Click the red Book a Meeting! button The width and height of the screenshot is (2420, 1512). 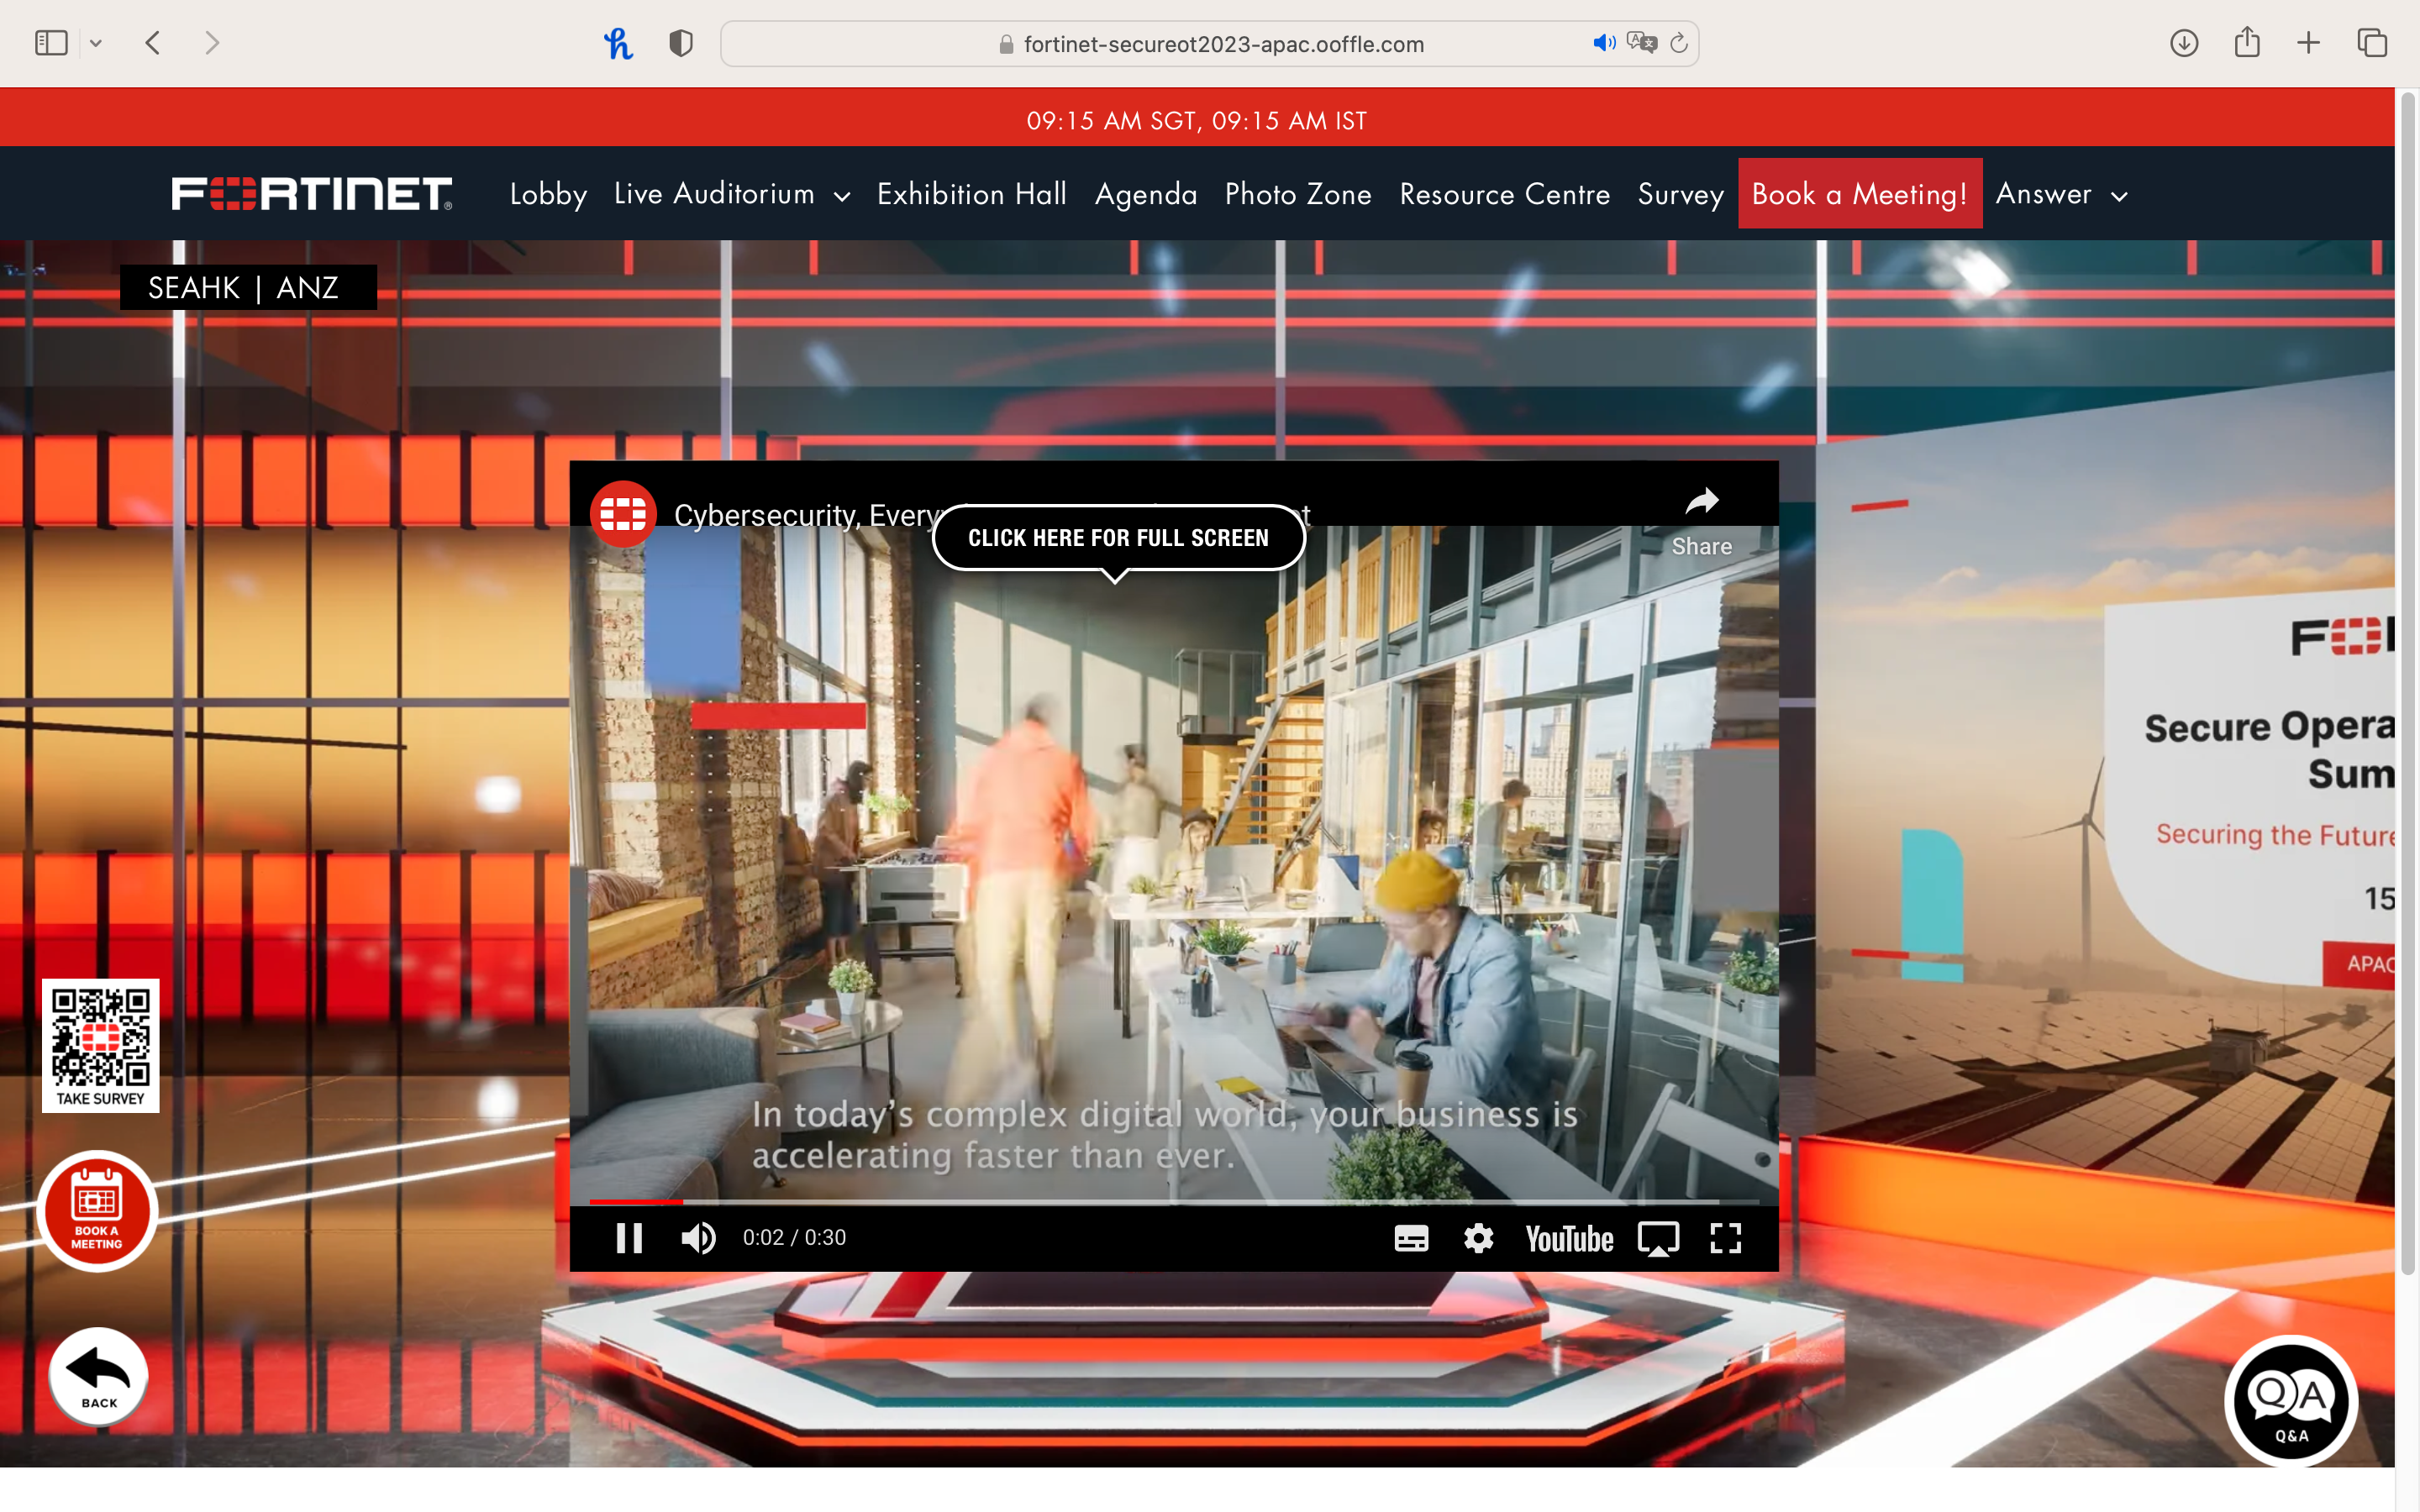click(x=1860, y=193)
